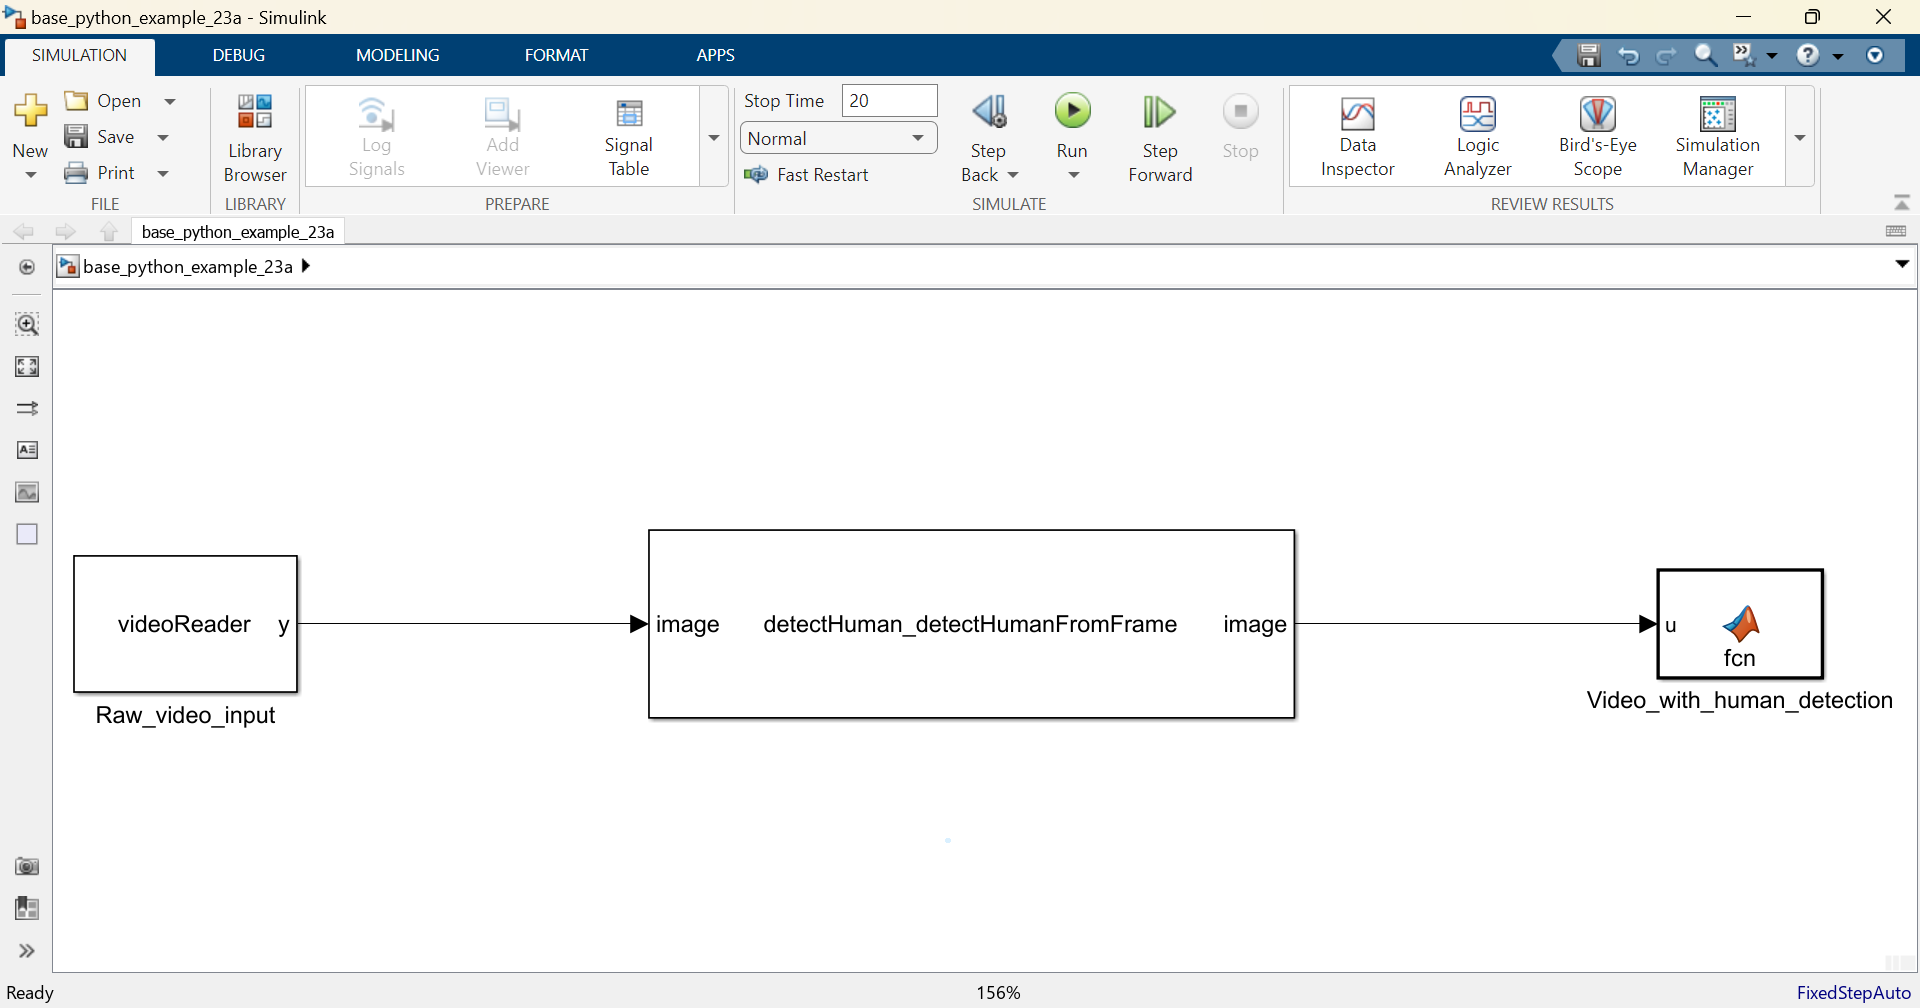Select the base_python_example_23a model tab

(238, 232)
